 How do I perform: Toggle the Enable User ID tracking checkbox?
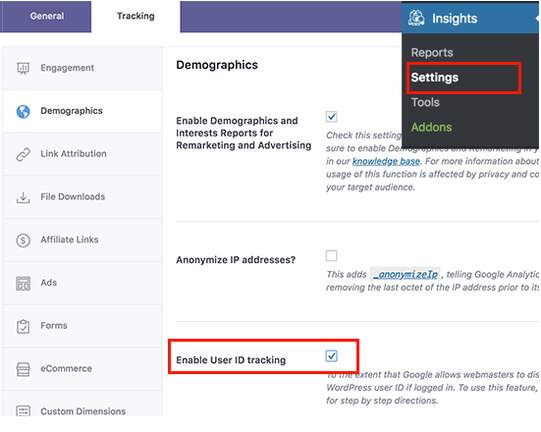click(331, 356)
